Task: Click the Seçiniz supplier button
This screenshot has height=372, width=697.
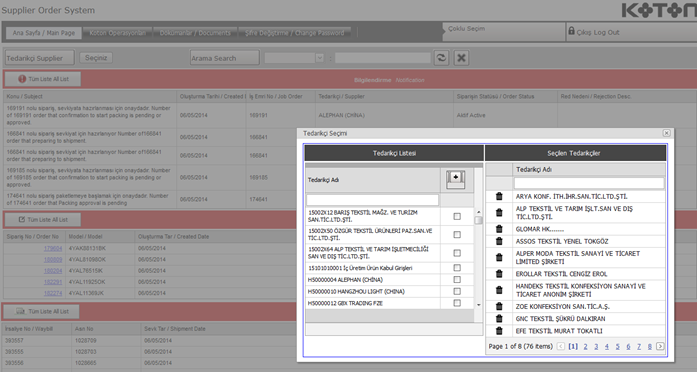Action: (96, 58)
